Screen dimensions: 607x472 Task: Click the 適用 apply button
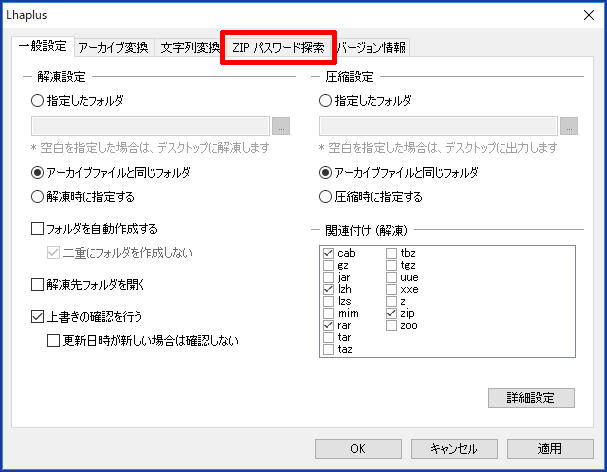[550, 449]
